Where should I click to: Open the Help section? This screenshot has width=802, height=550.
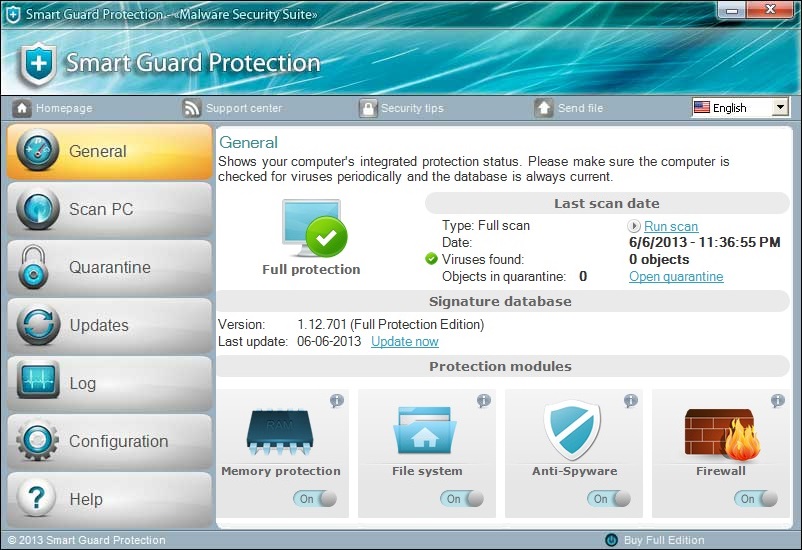109,499
